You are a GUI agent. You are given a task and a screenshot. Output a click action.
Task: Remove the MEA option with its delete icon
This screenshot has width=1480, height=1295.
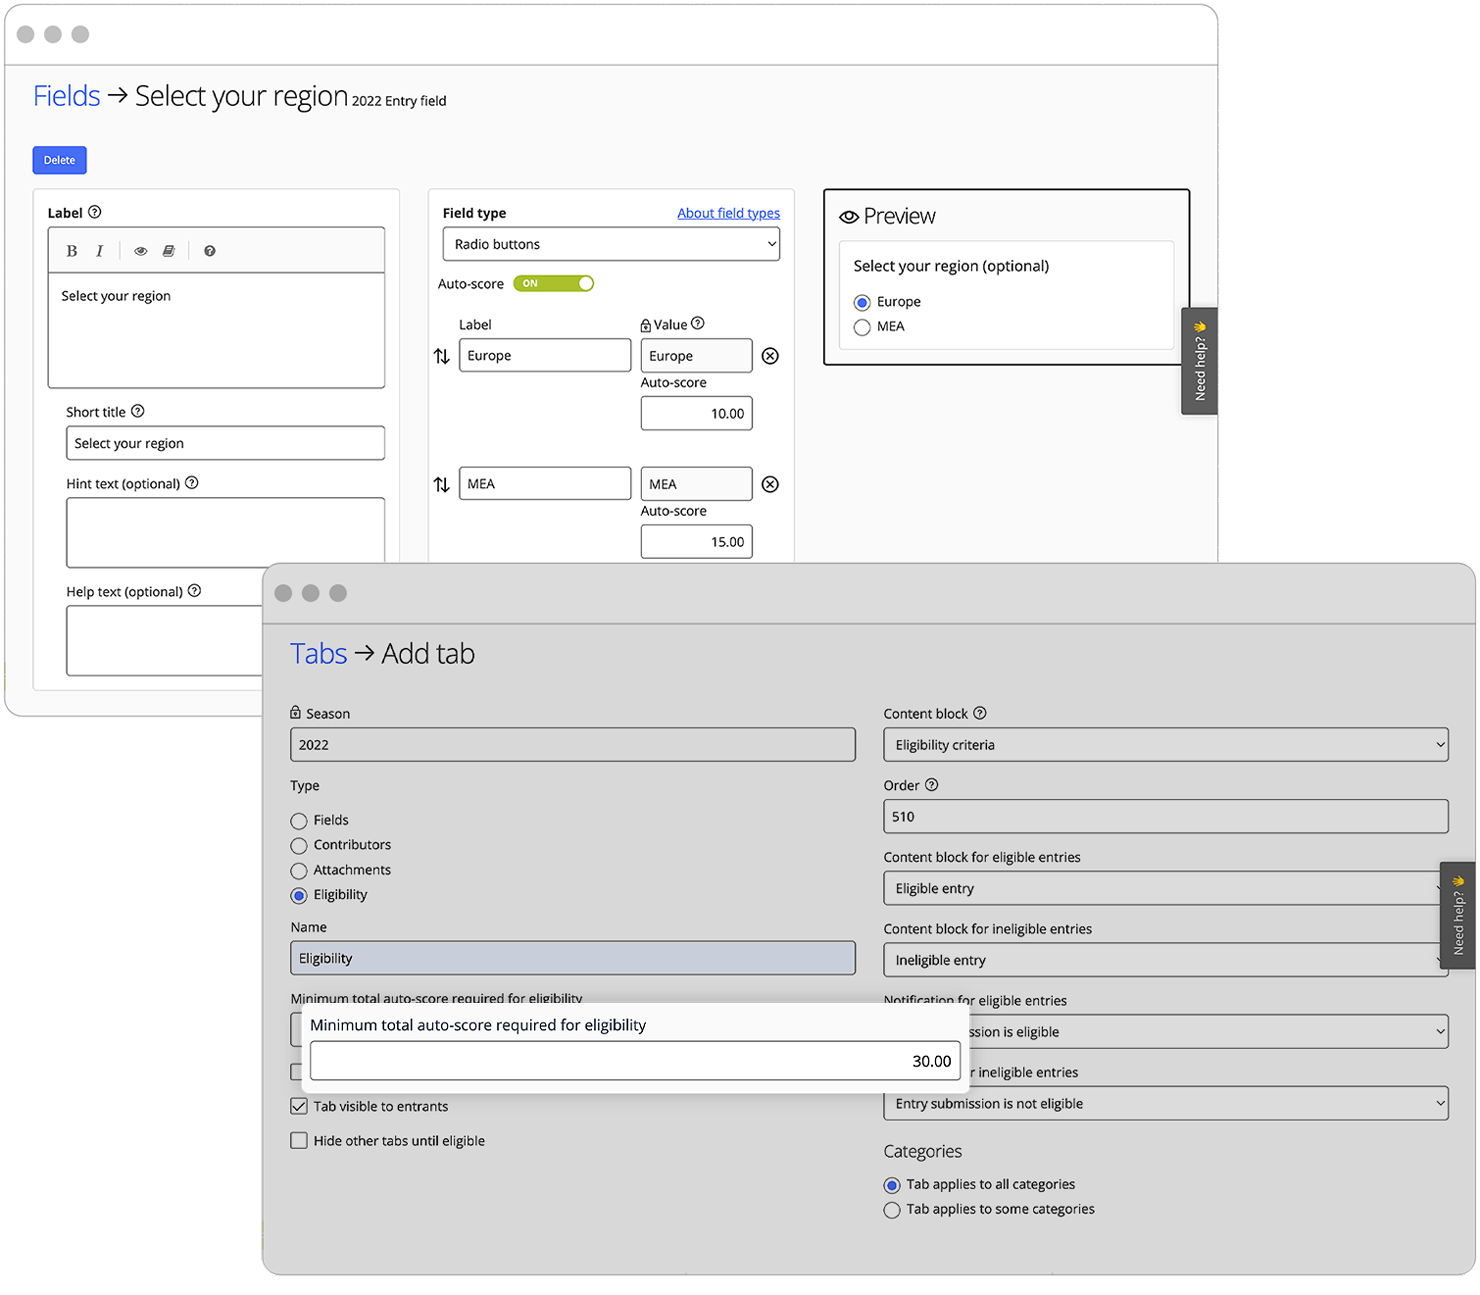770,484
